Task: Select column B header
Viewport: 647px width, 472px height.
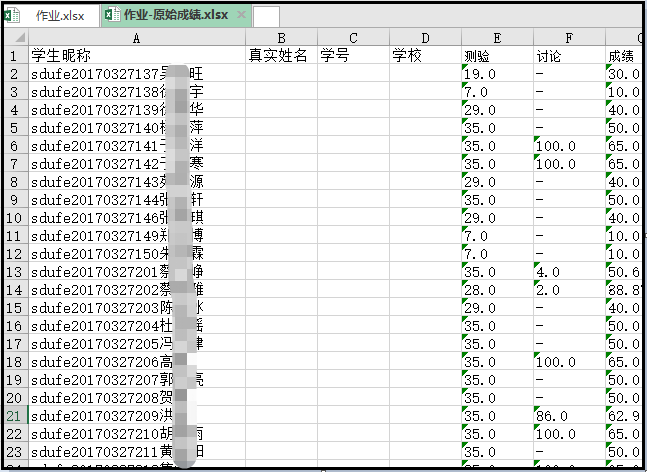Action: click(x=281, y=38)
